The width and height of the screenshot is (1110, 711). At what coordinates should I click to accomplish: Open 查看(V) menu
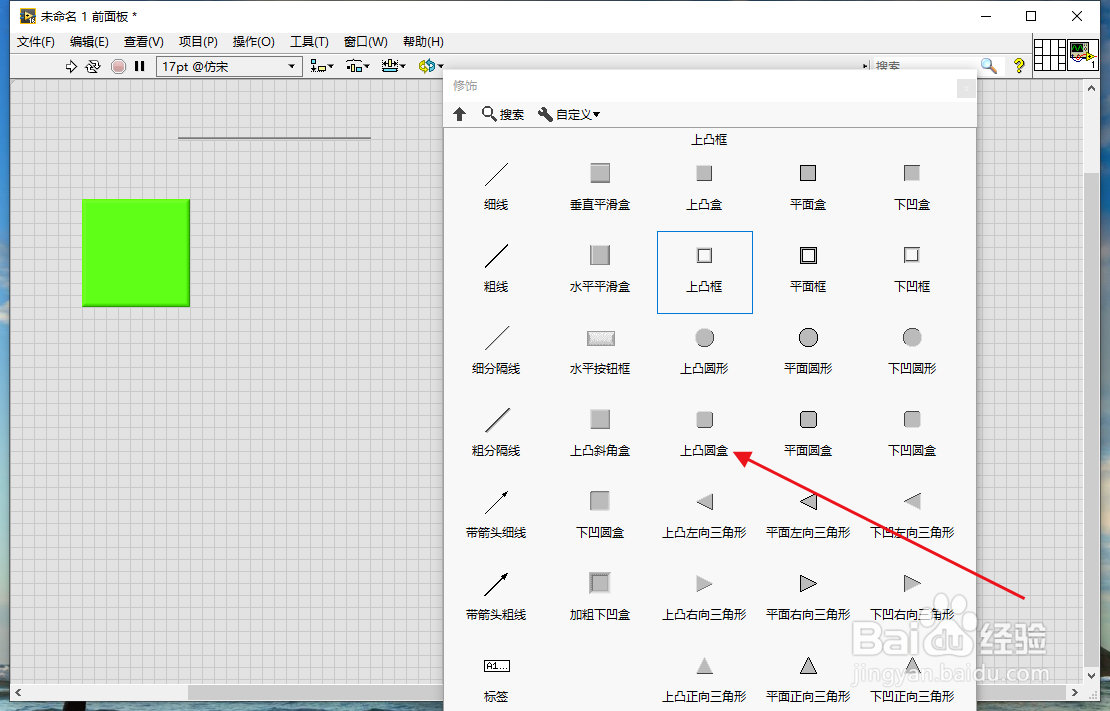(144, 42)
